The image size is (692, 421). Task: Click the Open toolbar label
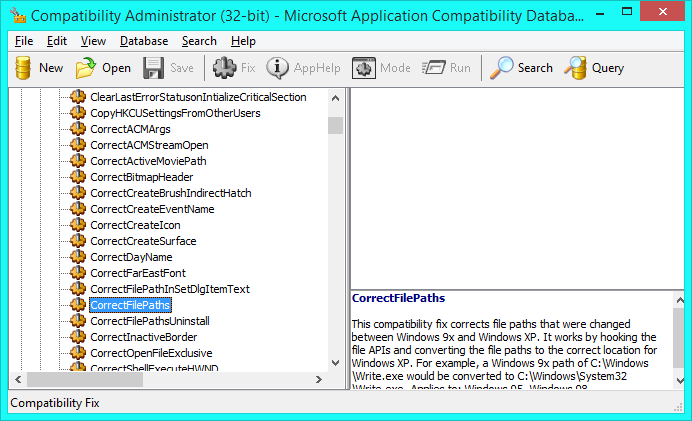[117, 68]
